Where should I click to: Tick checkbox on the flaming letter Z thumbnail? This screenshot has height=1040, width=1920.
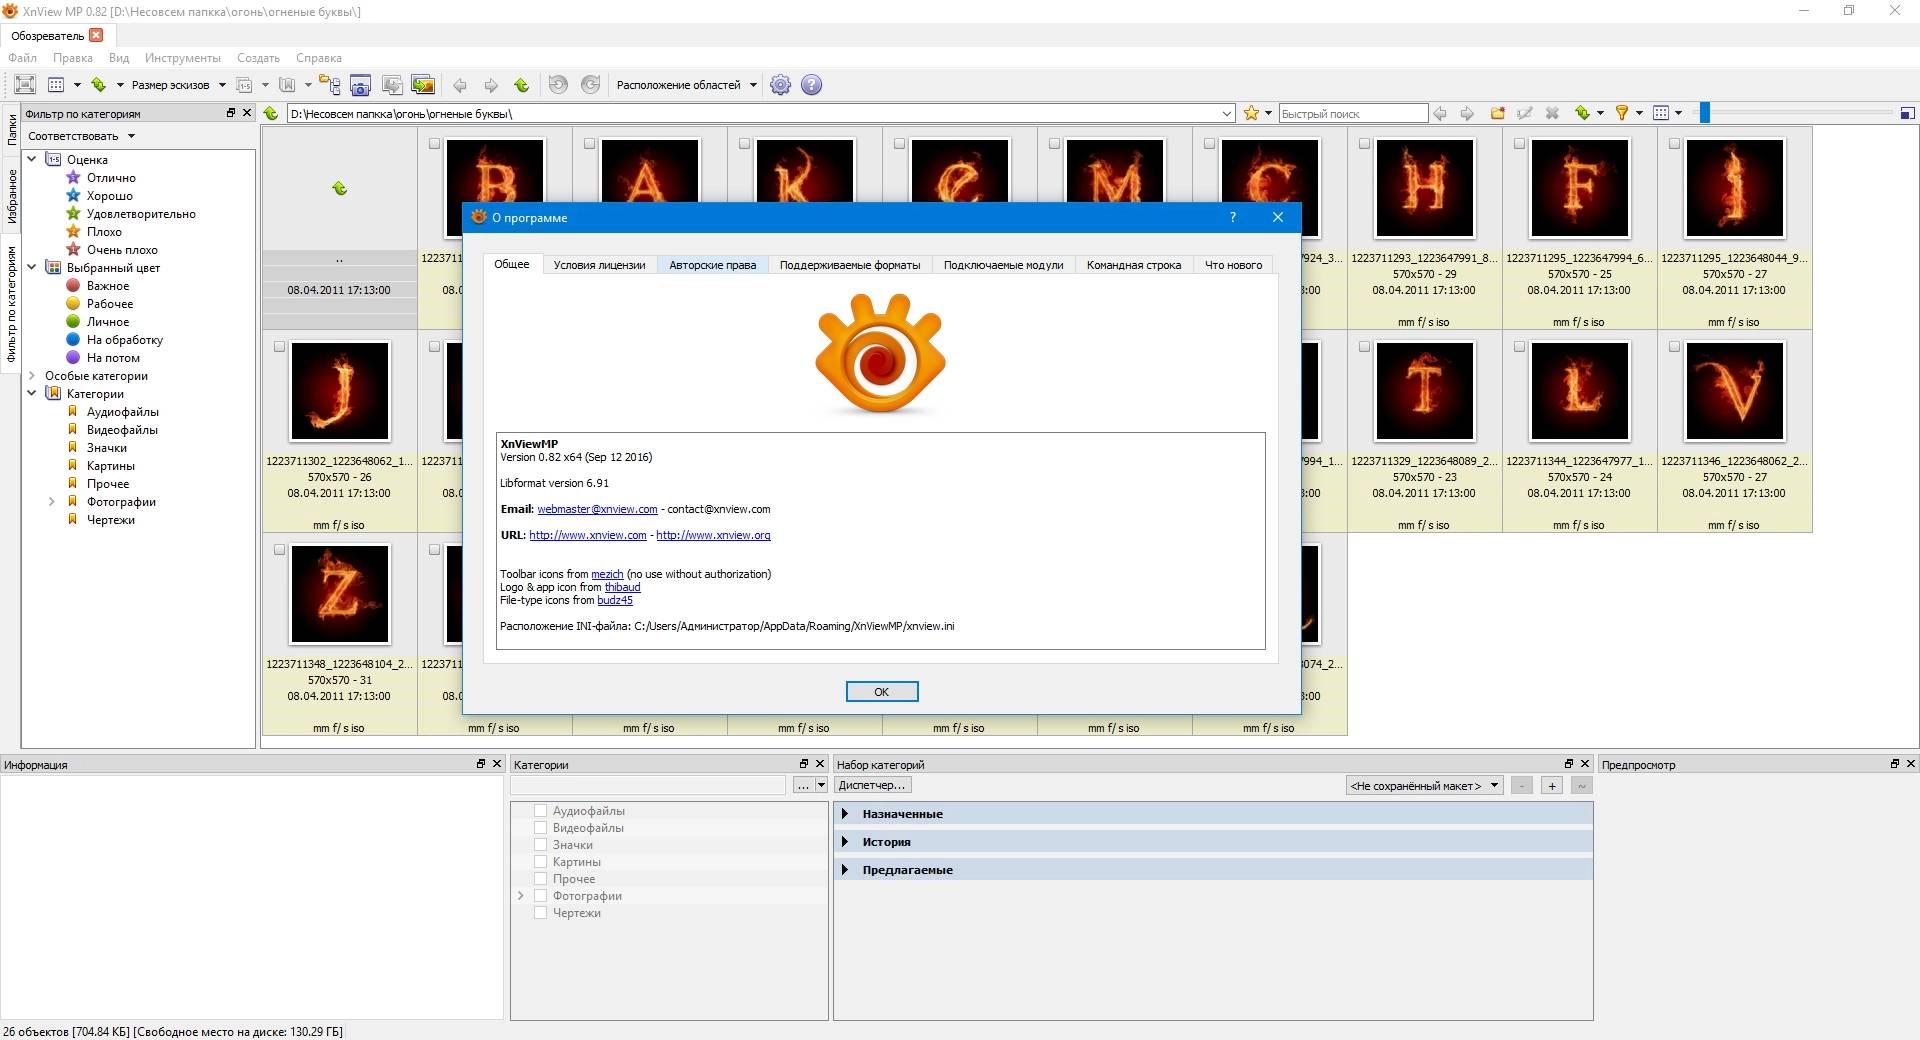(x=279, y=550)
